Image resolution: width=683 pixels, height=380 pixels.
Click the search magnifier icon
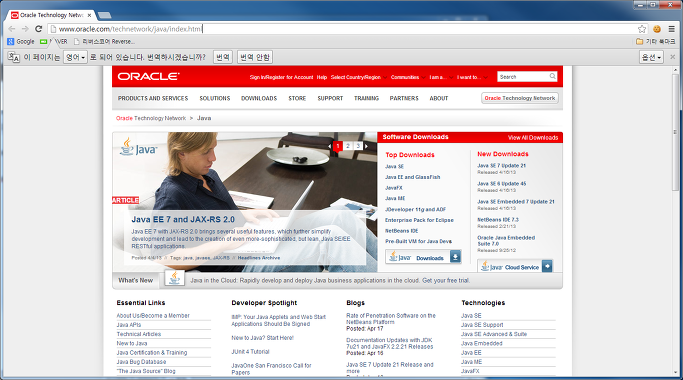(552, 76)
